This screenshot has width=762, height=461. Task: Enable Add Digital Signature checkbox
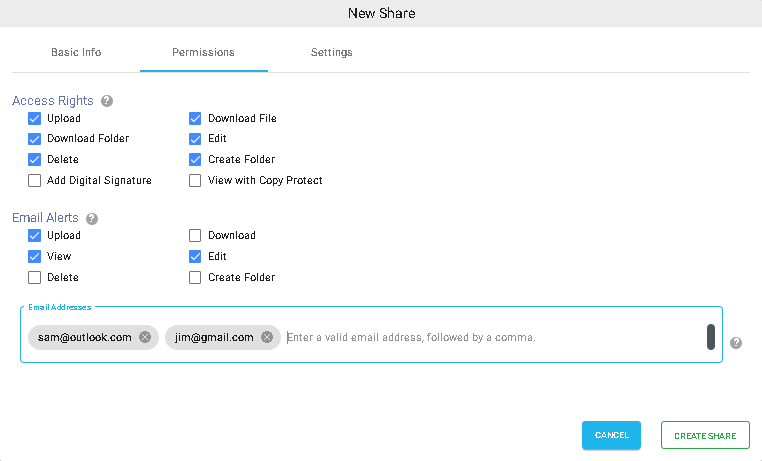coord(35,181)
